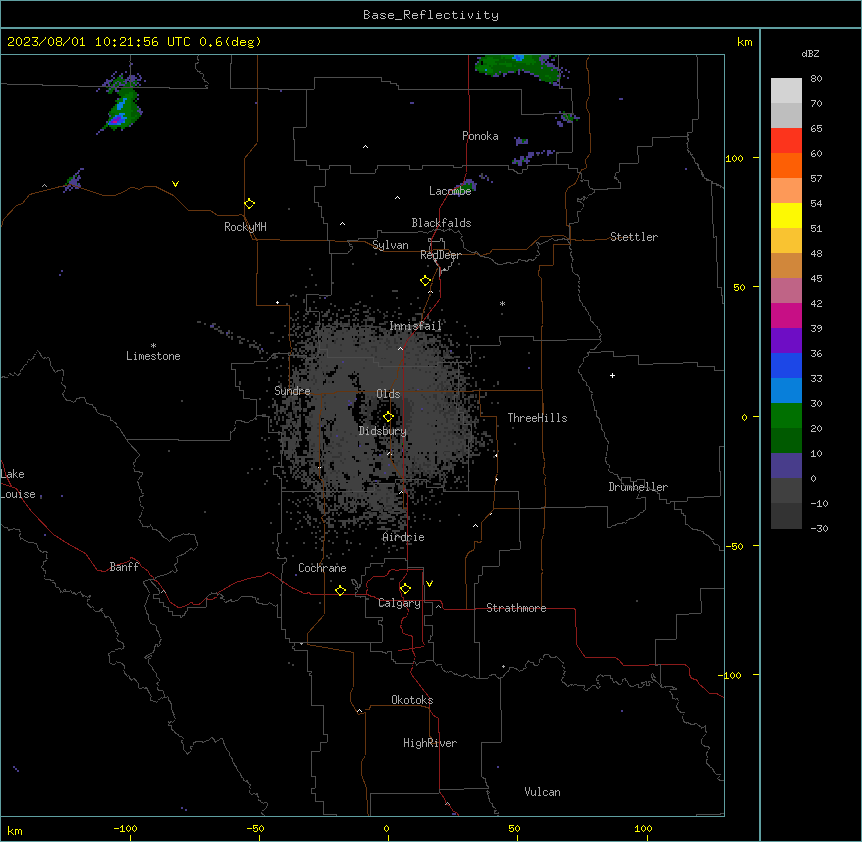Click the yellow v marker northwest of RockyMH

pyautogui.click(x=175, y=184)
